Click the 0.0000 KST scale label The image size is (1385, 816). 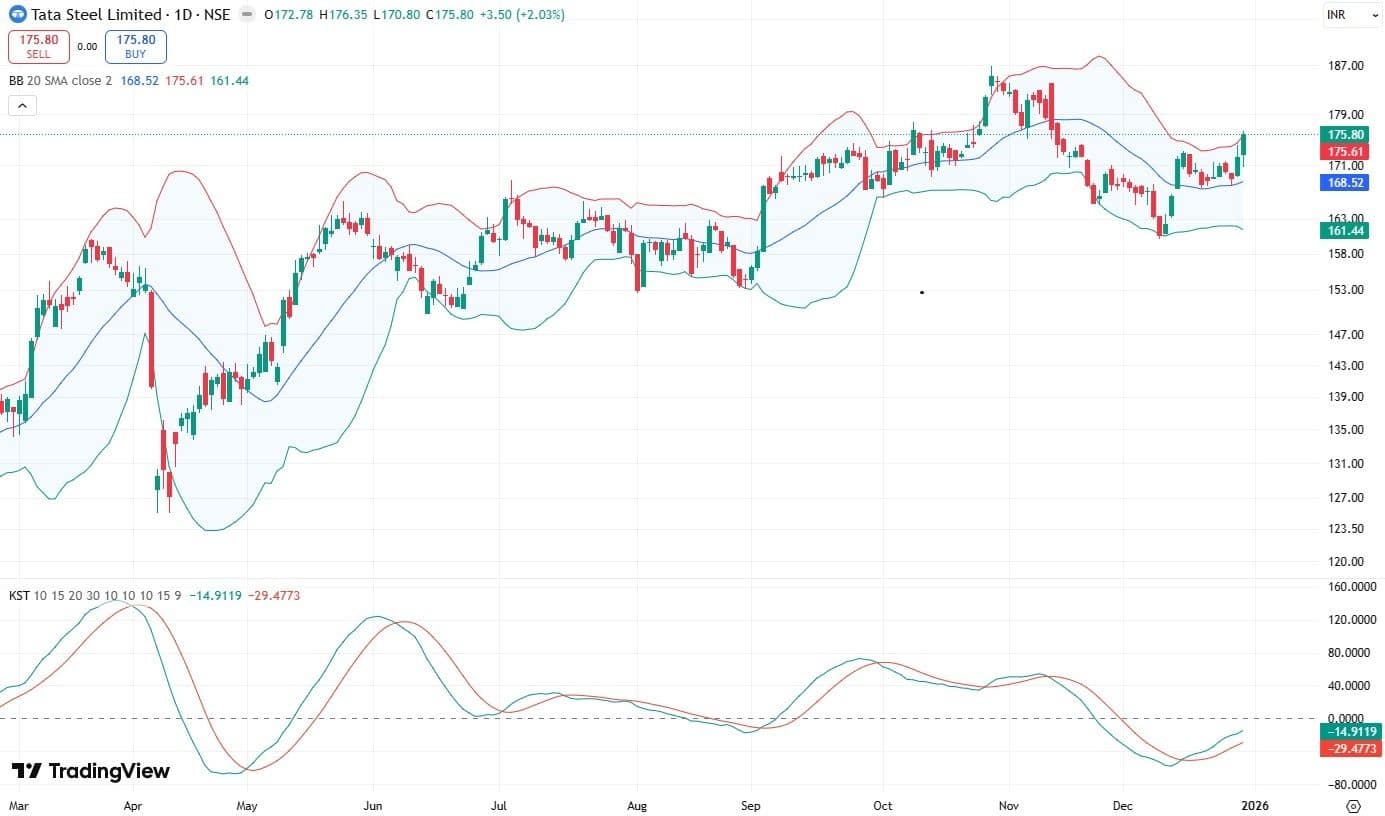[x=1347, y=718]
